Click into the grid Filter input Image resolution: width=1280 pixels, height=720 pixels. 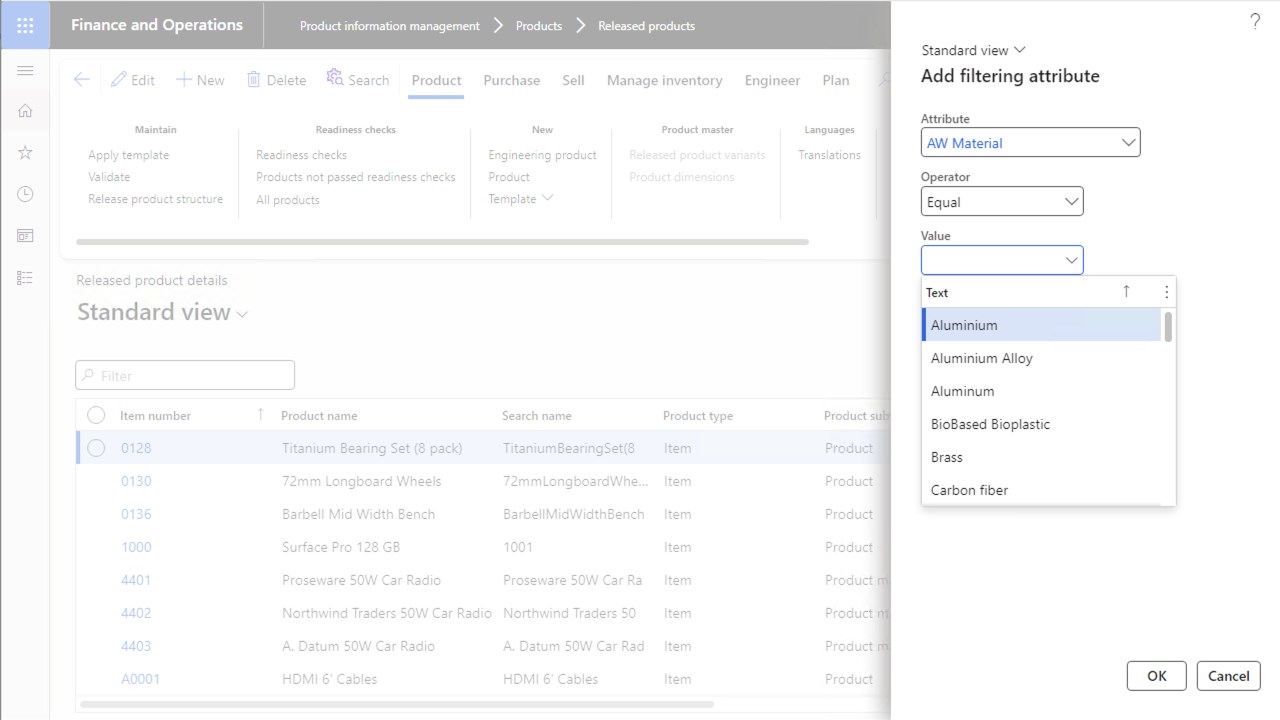[185, 376]
